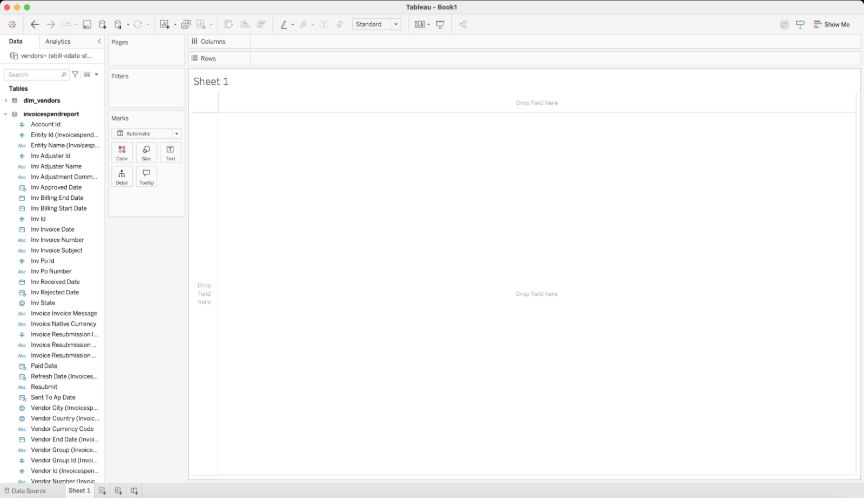Toggle the data pane filter icon
The image size is (864, 498).
[75, 74]
